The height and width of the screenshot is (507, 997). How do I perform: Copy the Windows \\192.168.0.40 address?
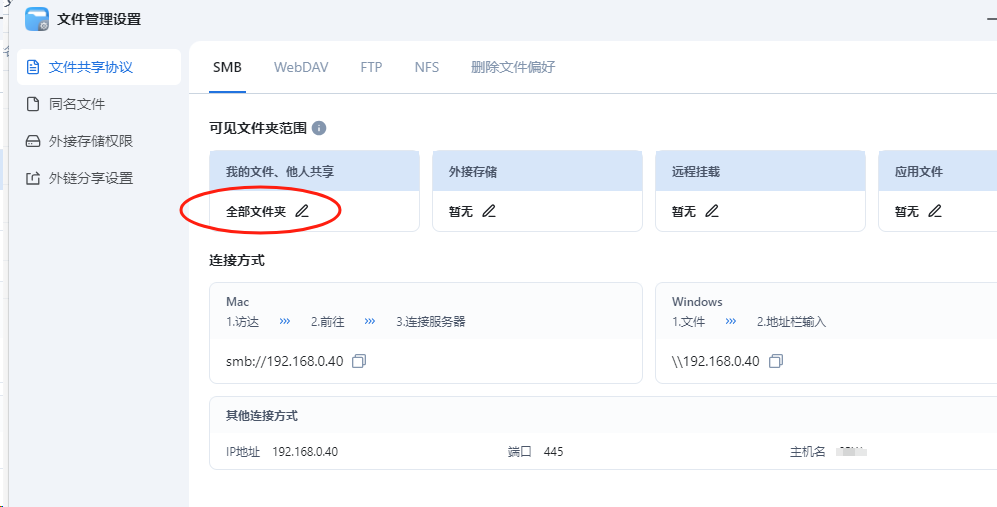click(776, 361)
